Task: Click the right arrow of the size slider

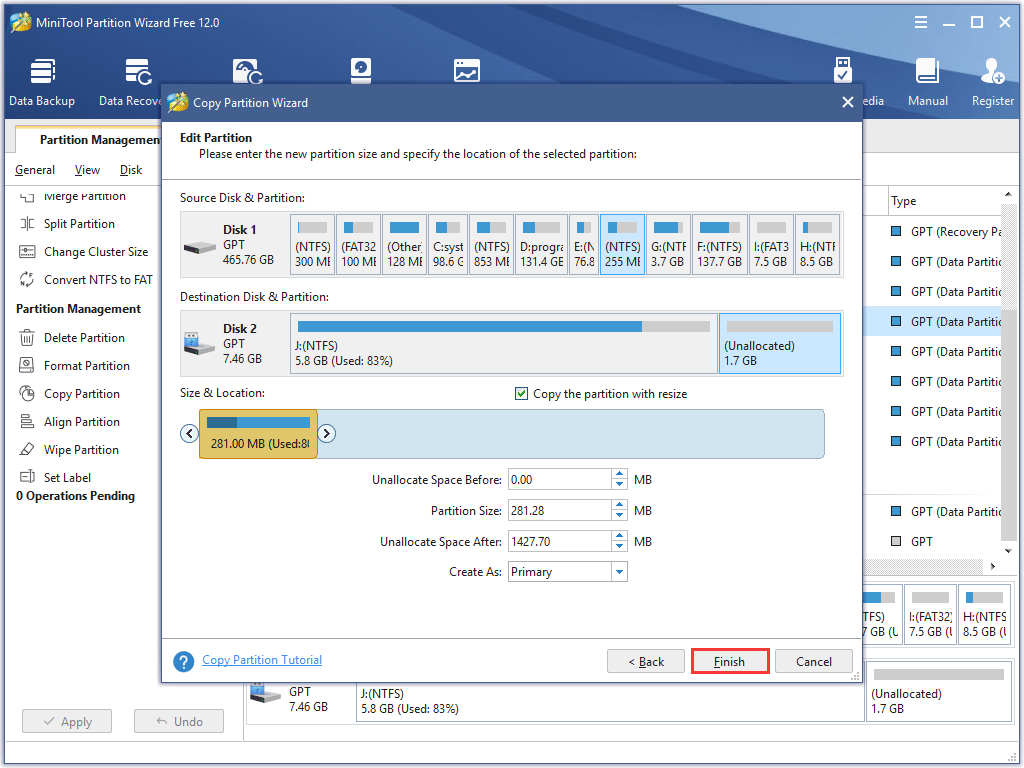Action: [x=327, y=433]
